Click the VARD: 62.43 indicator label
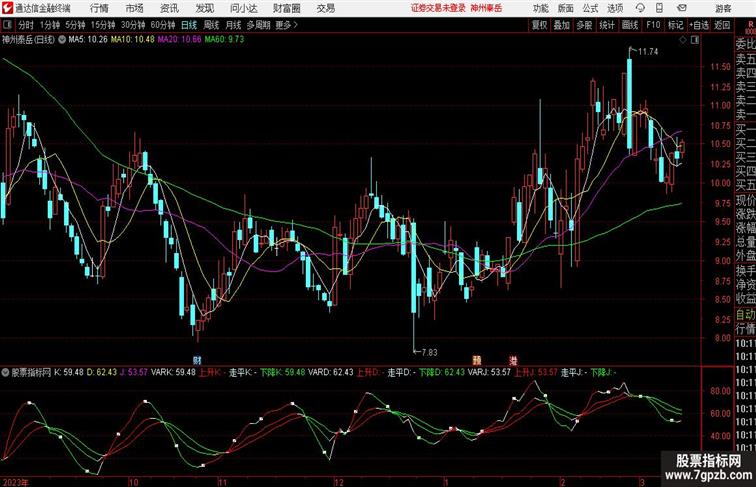The height and width of the screenshot is (487, 756). coord(331,372)
